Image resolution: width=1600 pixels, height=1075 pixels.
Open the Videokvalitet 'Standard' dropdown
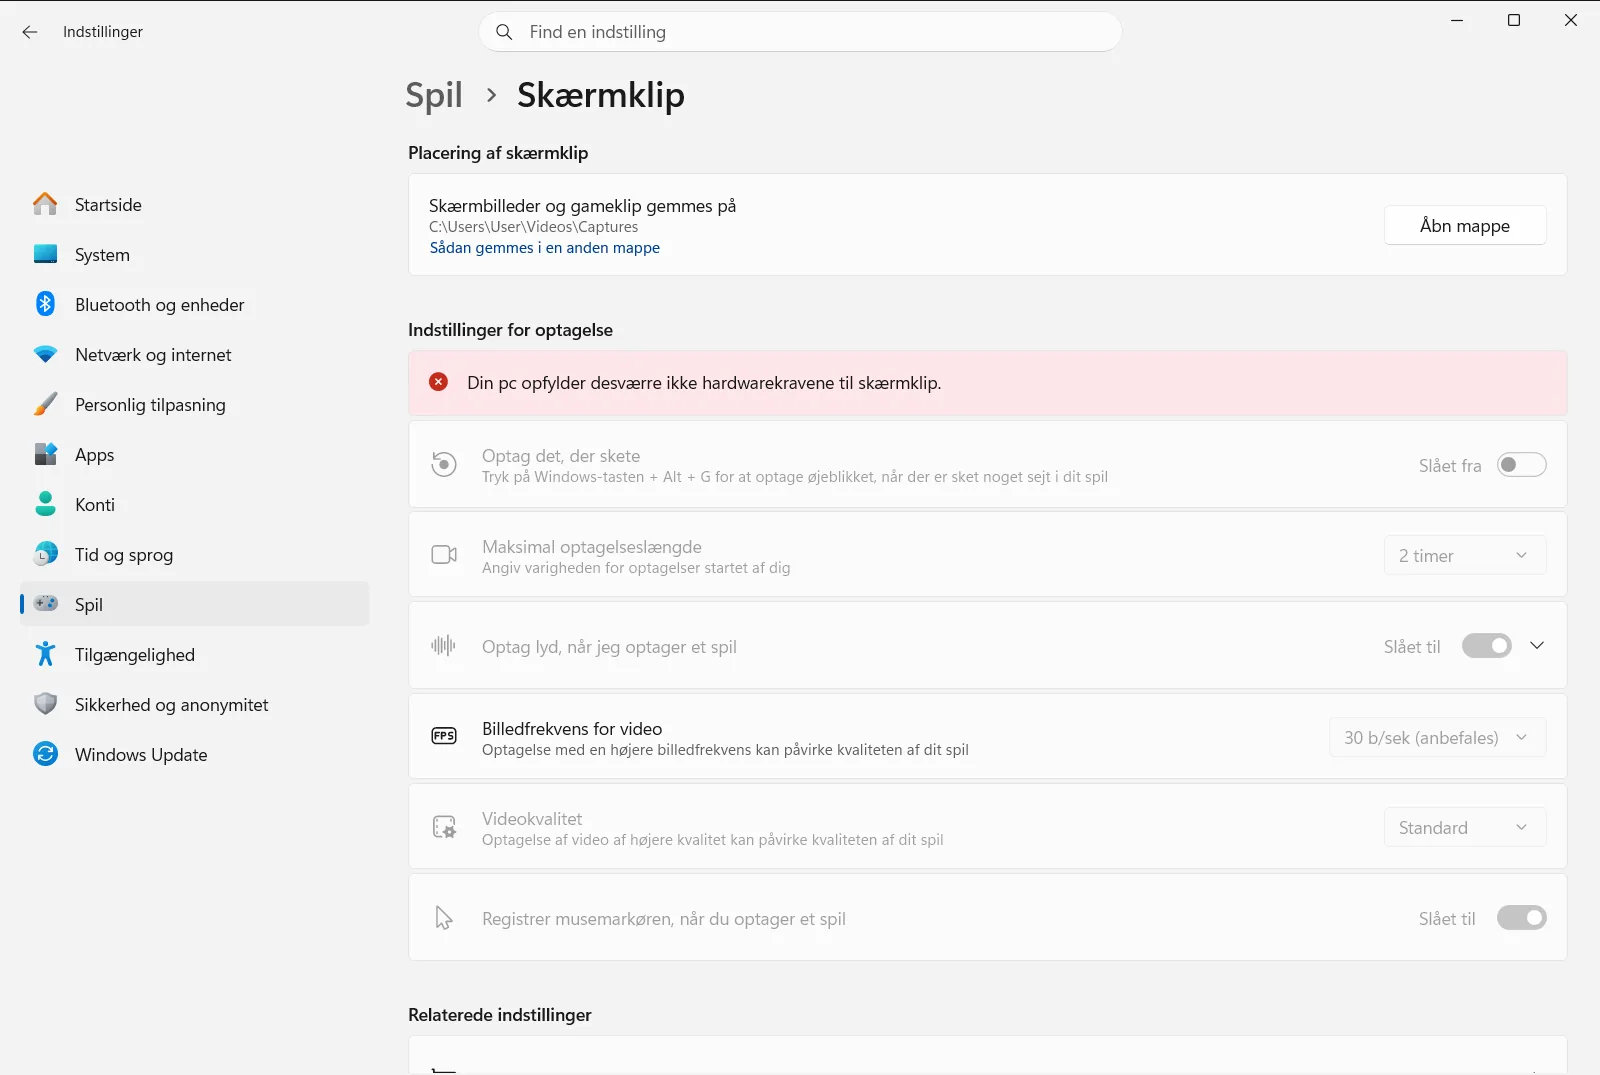coord(1465,827)
